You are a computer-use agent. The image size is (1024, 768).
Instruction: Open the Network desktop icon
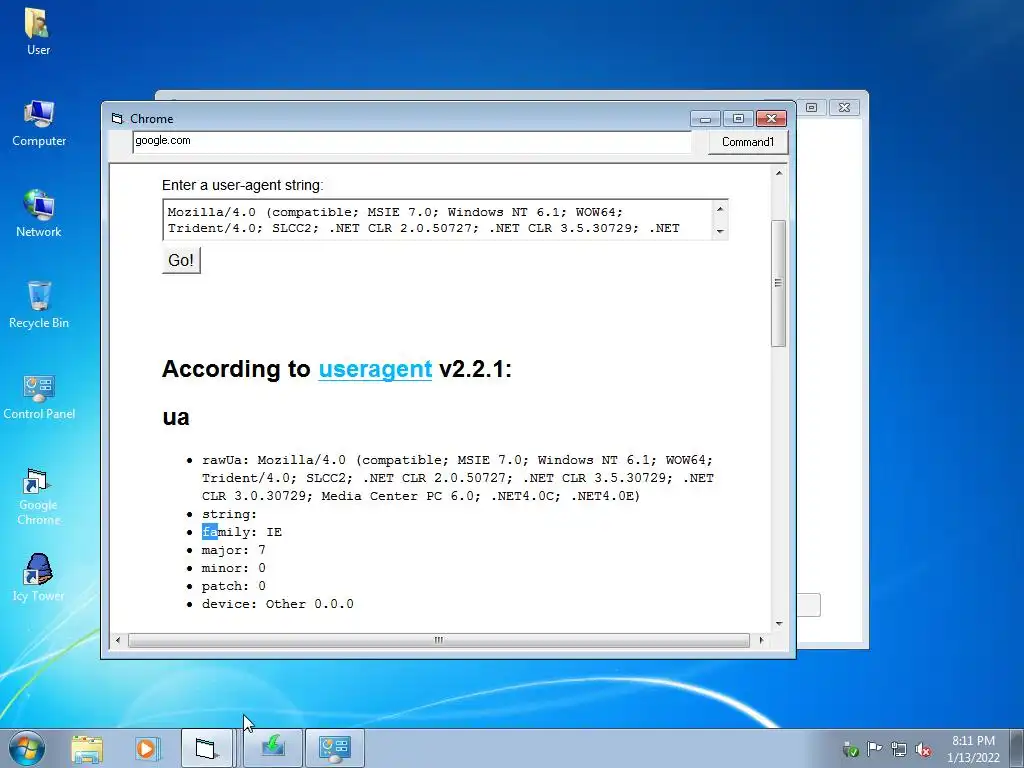[x=39, y=214]
